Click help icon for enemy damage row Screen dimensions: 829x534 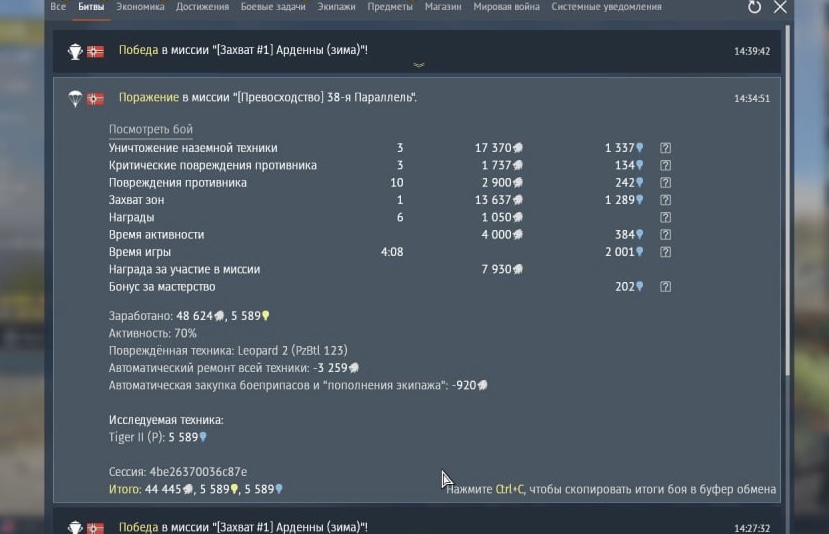click(x=666, y=183)
